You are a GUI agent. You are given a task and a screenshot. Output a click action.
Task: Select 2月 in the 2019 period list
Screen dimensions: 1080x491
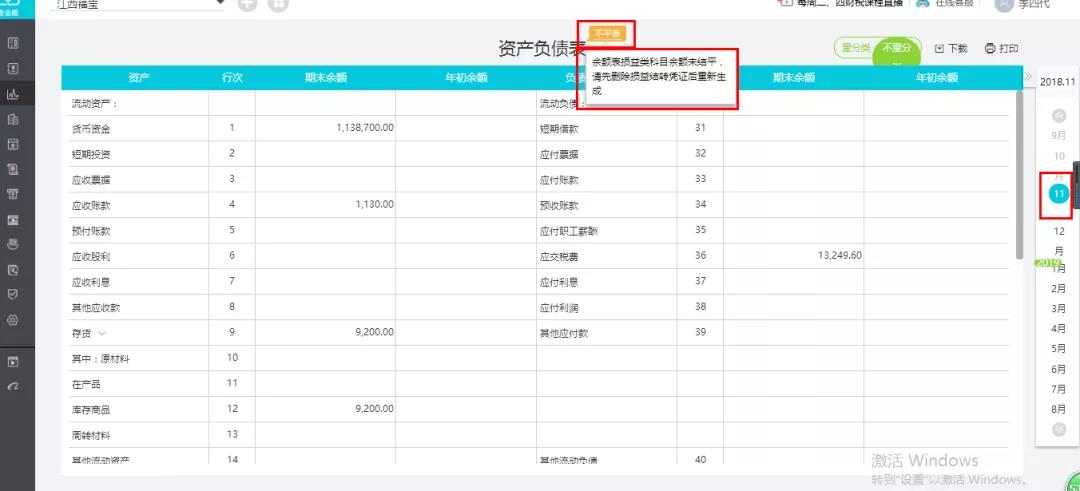coord(1059,289)
